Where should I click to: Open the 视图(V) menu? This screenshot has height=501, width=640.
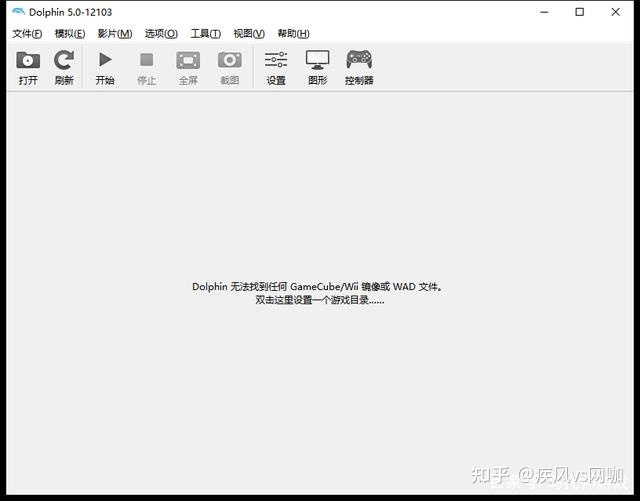coord(249,33)
